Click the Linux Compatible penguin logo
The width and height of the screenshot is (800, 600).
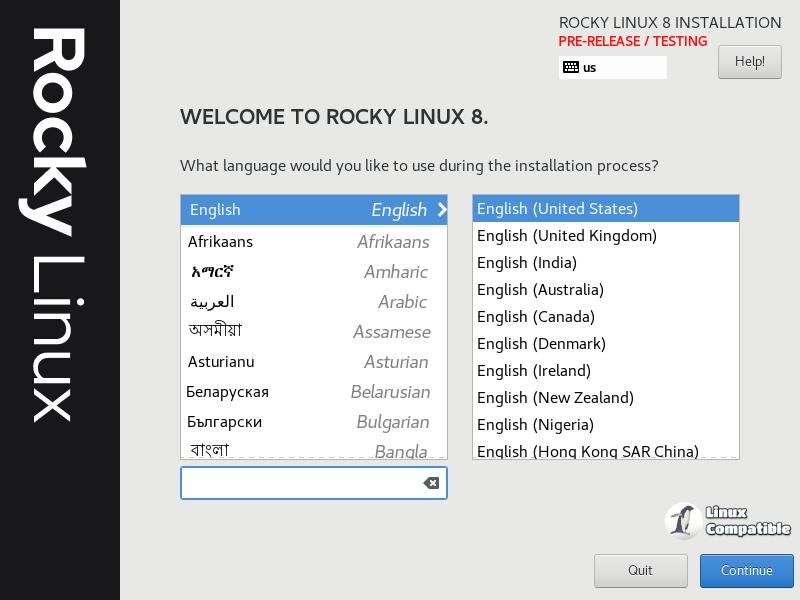coord(683,521)
